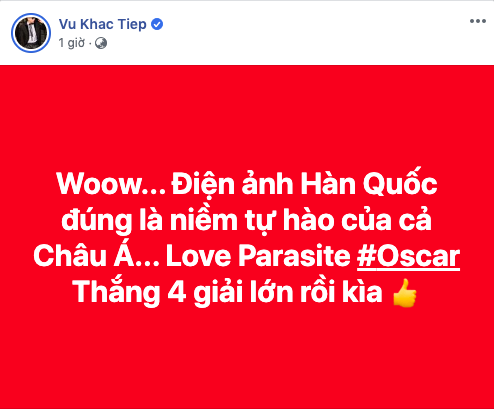The image size is (494, 411).
Task: Click the word 'Thắng' in the last line
Action: coord(116,292)
